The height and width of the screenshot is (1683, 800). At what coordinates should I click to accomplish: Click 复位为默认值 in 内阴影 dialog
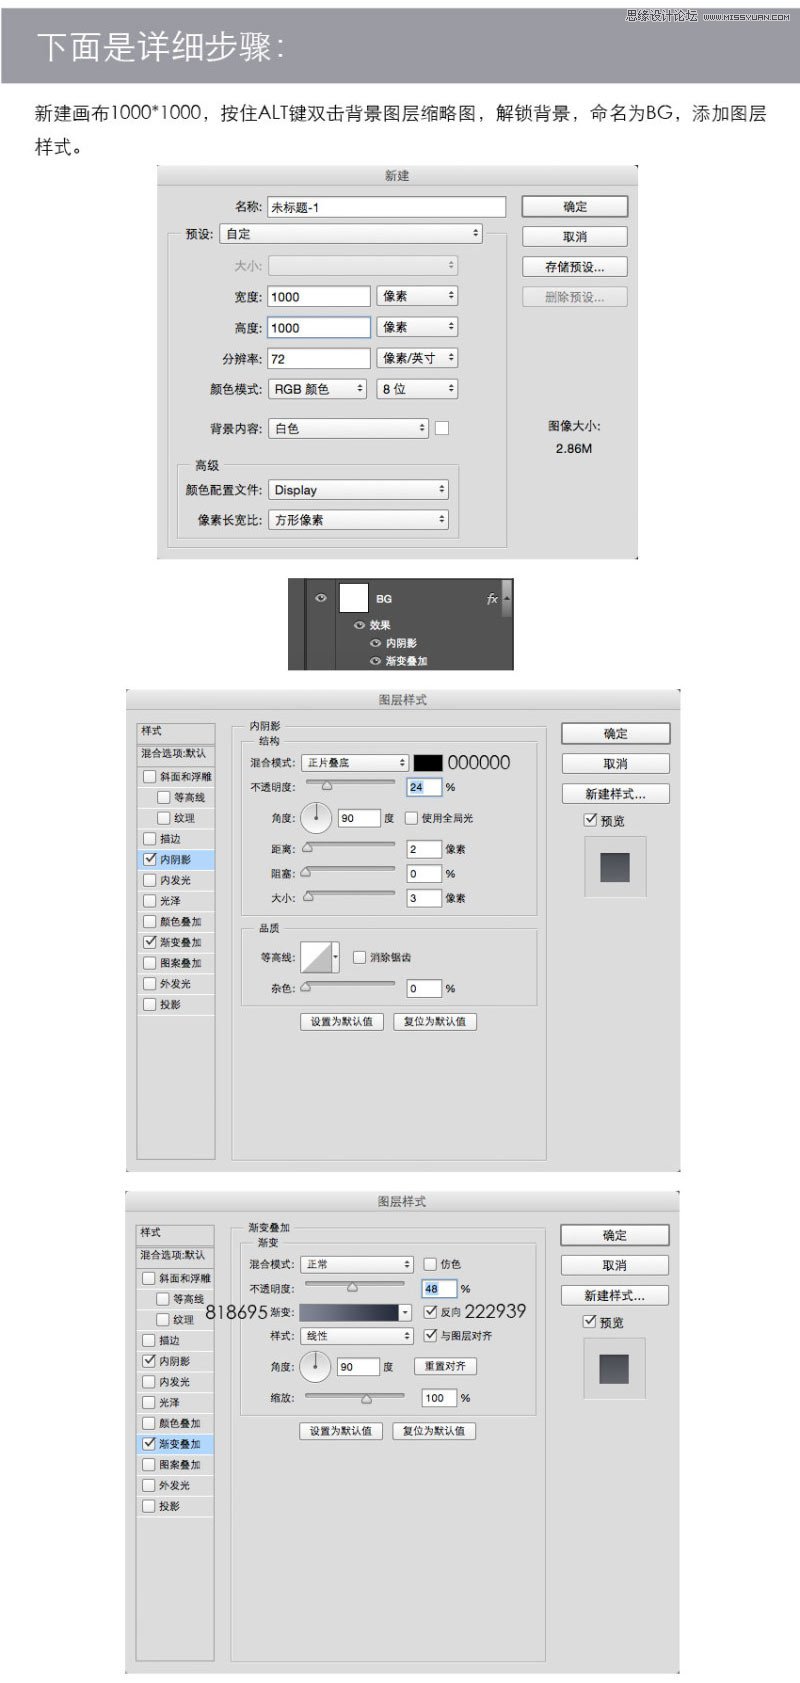click(x=435, y=1022)
